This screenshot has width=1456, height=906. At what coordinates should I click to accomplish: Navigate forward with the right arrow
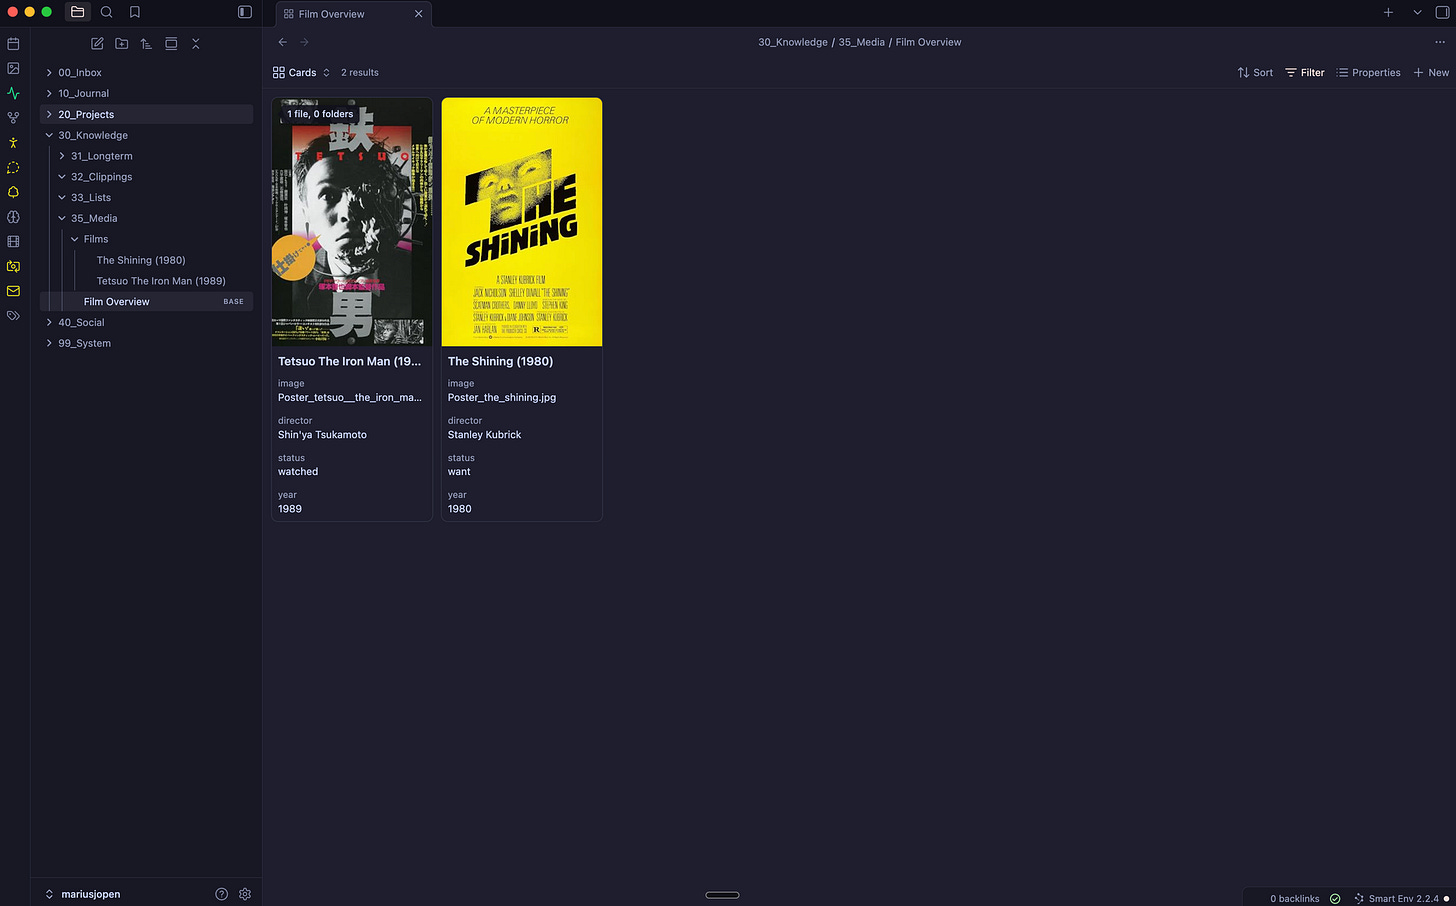click(305, 42)
